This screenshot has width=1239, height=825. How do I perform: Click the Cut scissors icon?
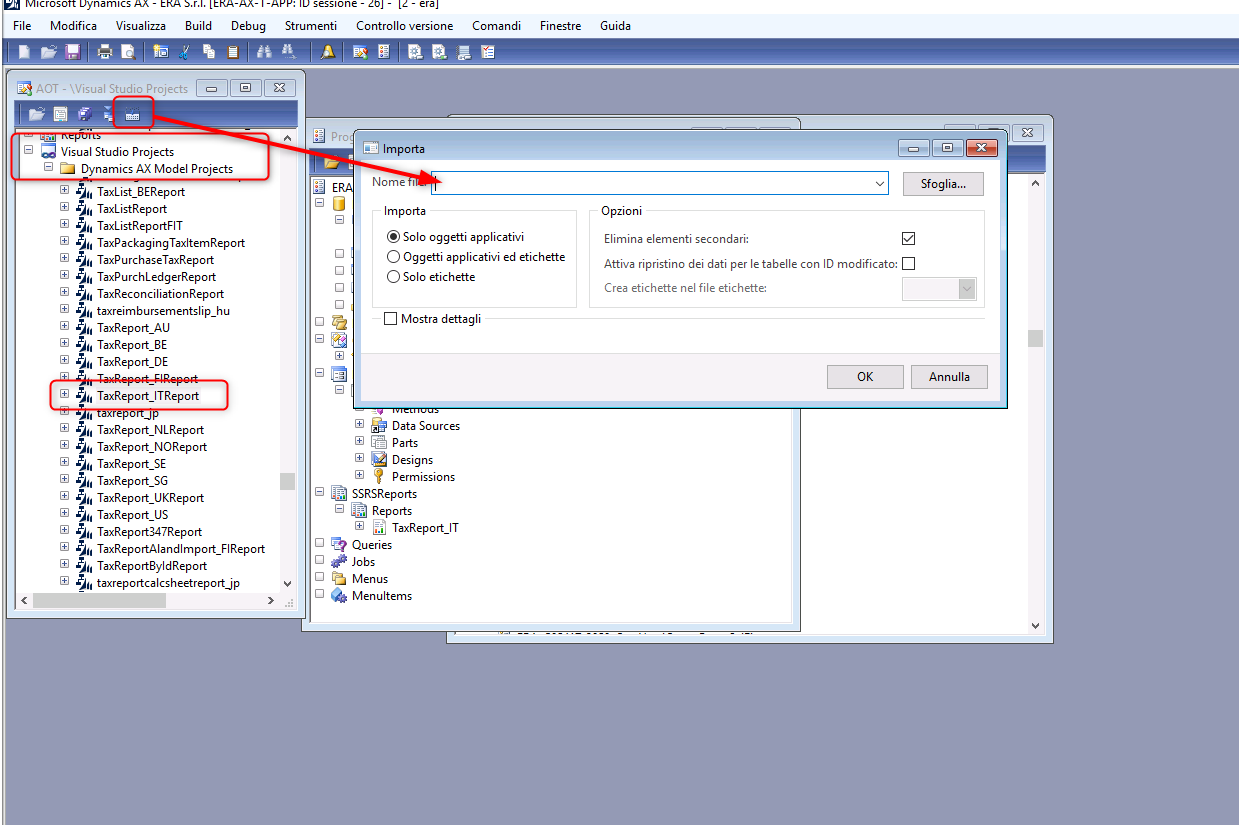(x=184, y=51)
